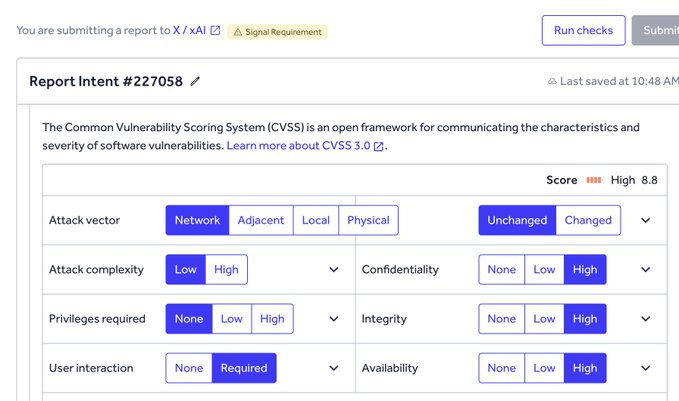Viewport: 679px width, 401px height.
Task: Select Local attack vector
Action: coord(316,220)
